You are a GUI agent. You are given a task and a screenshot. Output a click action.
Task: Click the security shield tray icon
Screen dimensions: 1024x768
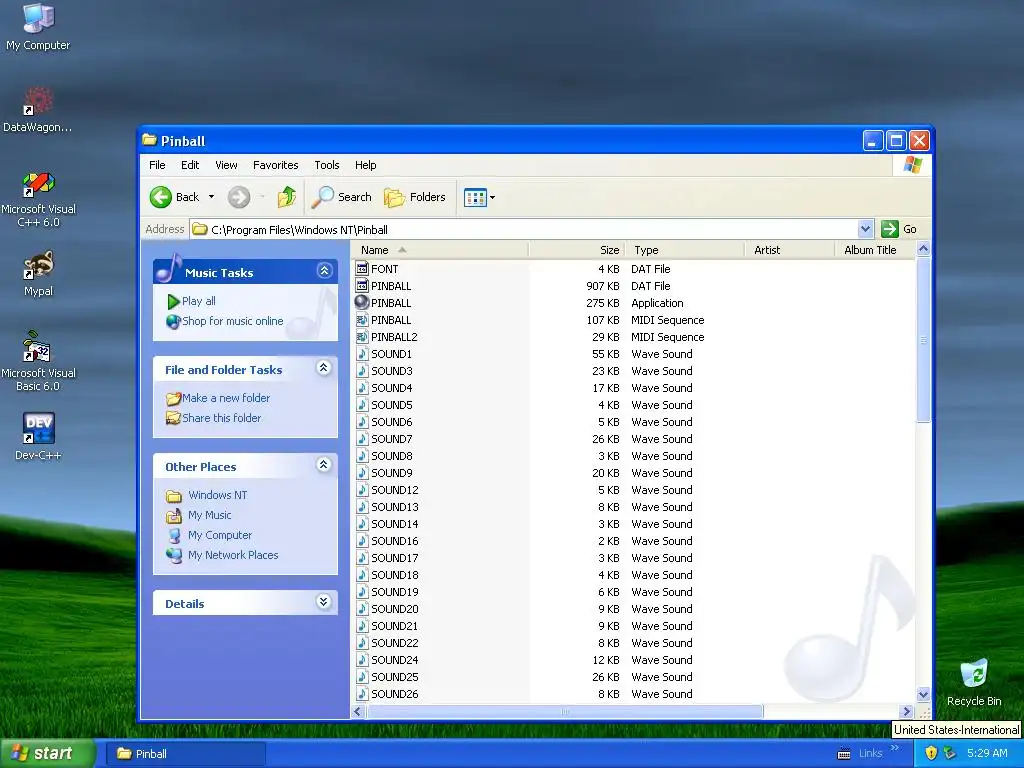[x=931, y=753]
